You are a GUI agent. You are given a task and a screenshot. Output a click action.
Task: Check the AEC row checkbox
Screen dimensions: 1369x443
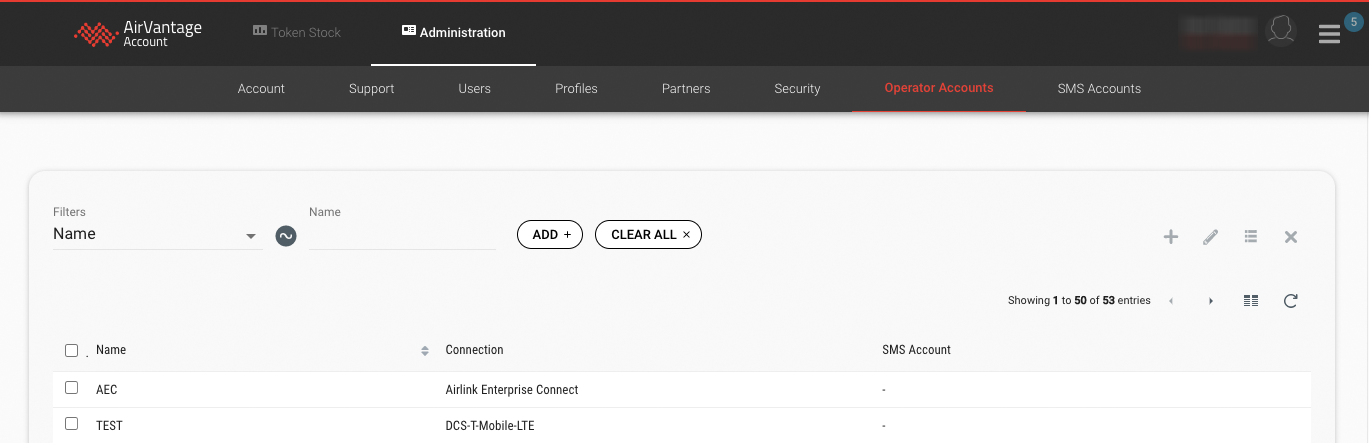(71, 388)
